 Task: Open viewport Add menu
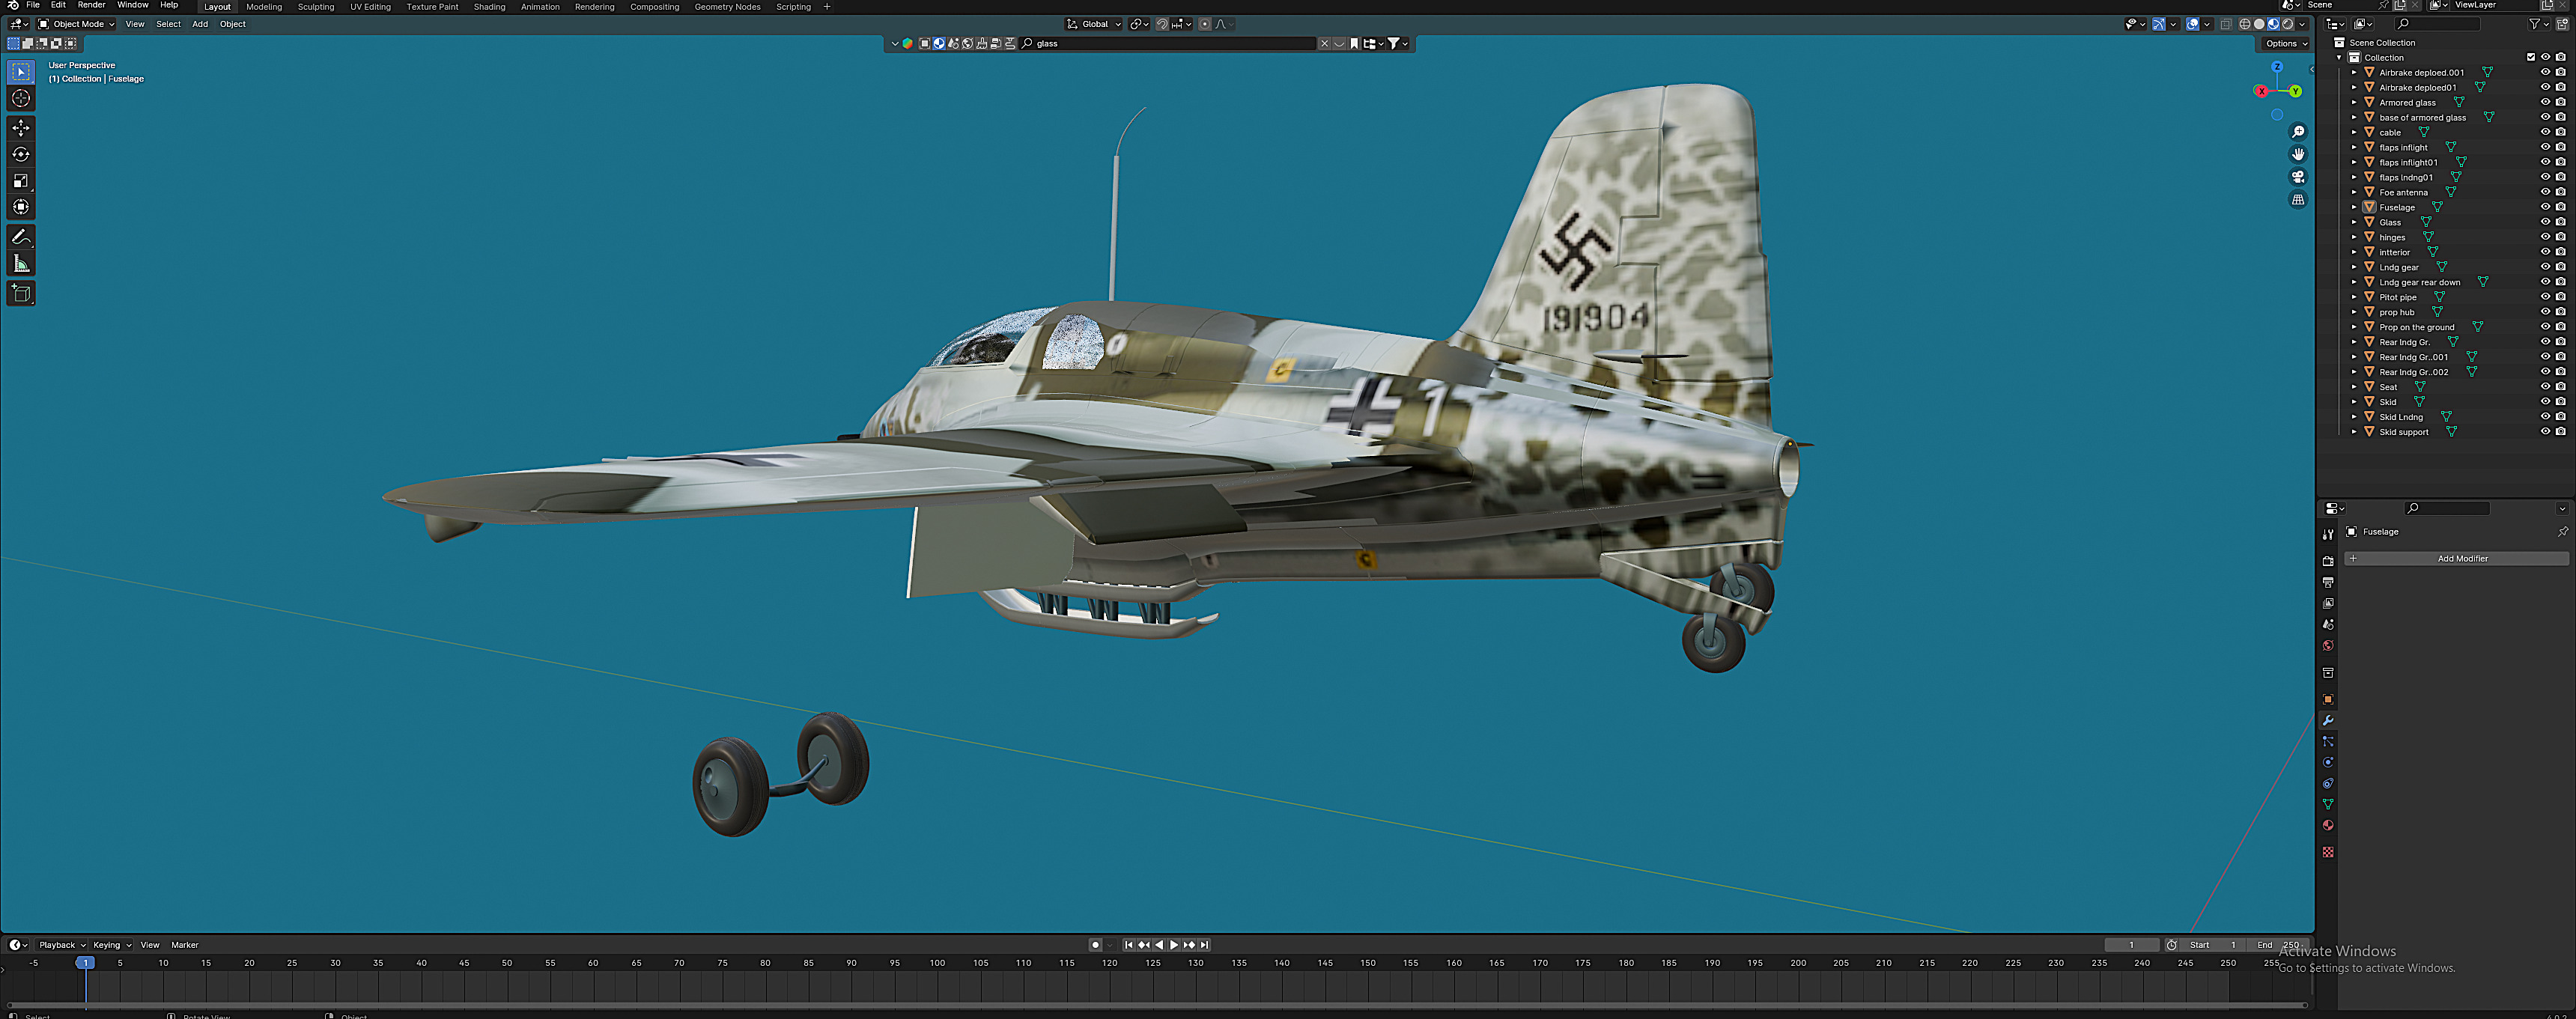[x=200, y=24]
